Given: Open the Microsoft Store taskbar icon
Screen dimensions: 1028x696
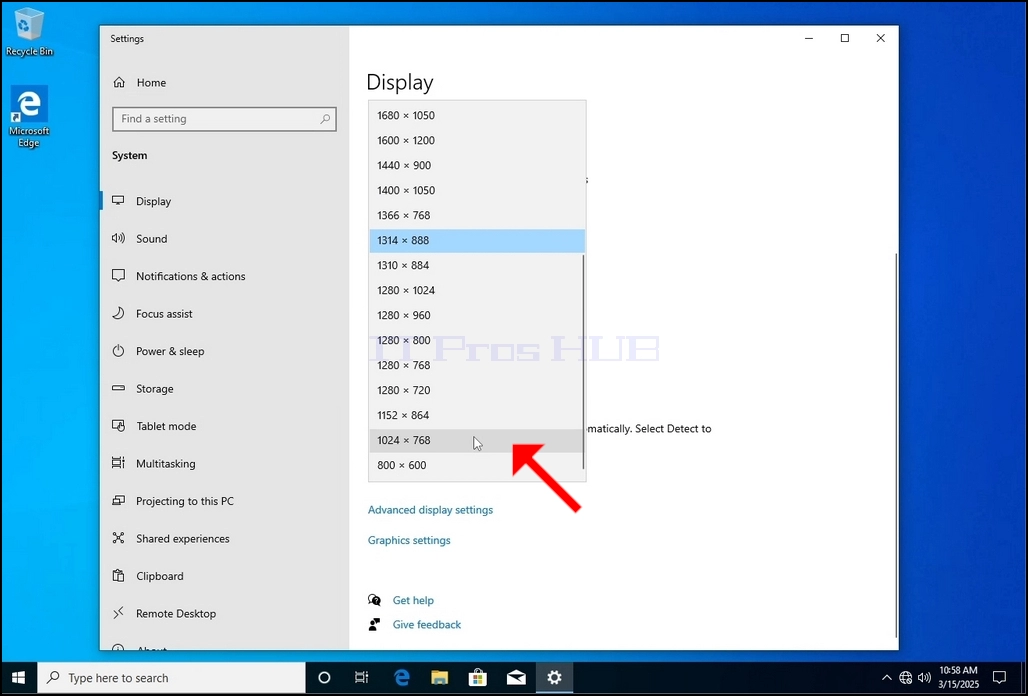Looking at the screenshot, I should coord(478,678).
